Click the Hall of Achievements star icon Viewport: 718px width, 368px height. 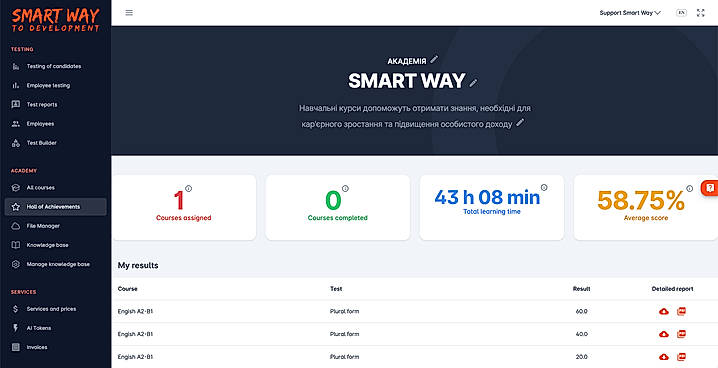(16, 207)
